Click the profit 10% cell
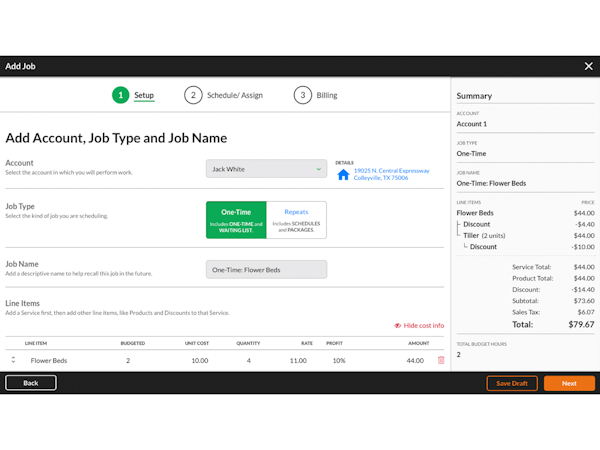The image size is (600, 450). click(339, 360)
